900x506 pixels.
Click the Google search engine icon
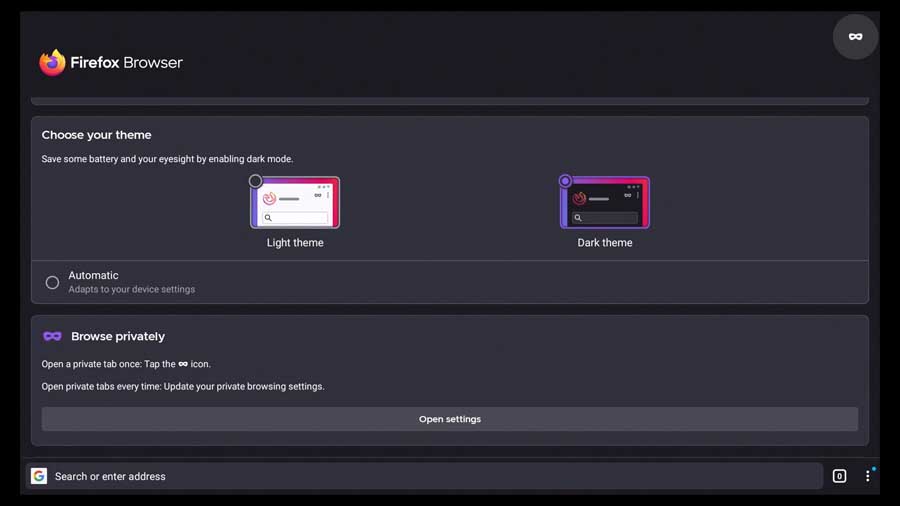pos(39,476)
